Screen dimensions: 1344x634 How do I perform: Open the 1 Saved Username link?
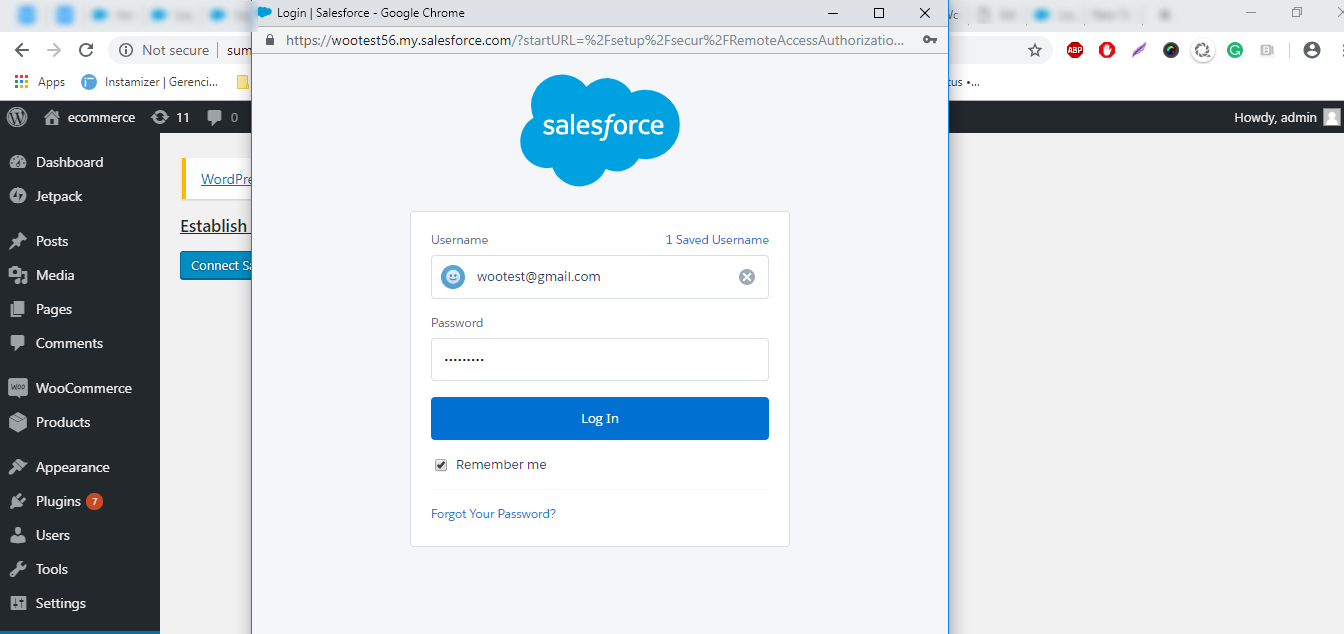click(717, 240)
